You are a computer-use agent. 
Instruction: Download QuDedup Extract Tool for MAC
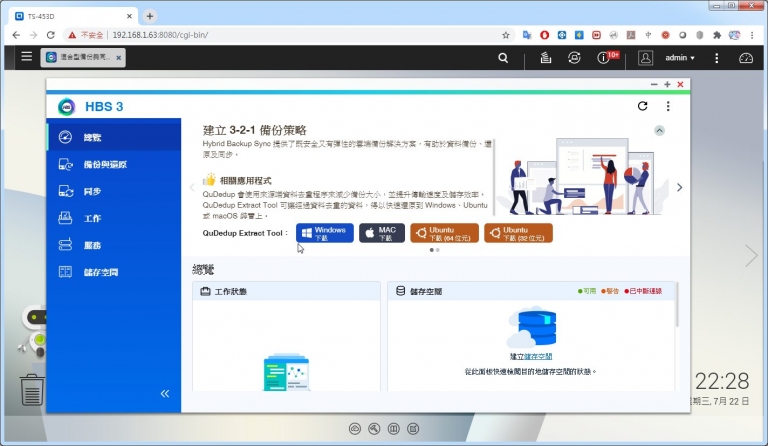tap(382, 233)
